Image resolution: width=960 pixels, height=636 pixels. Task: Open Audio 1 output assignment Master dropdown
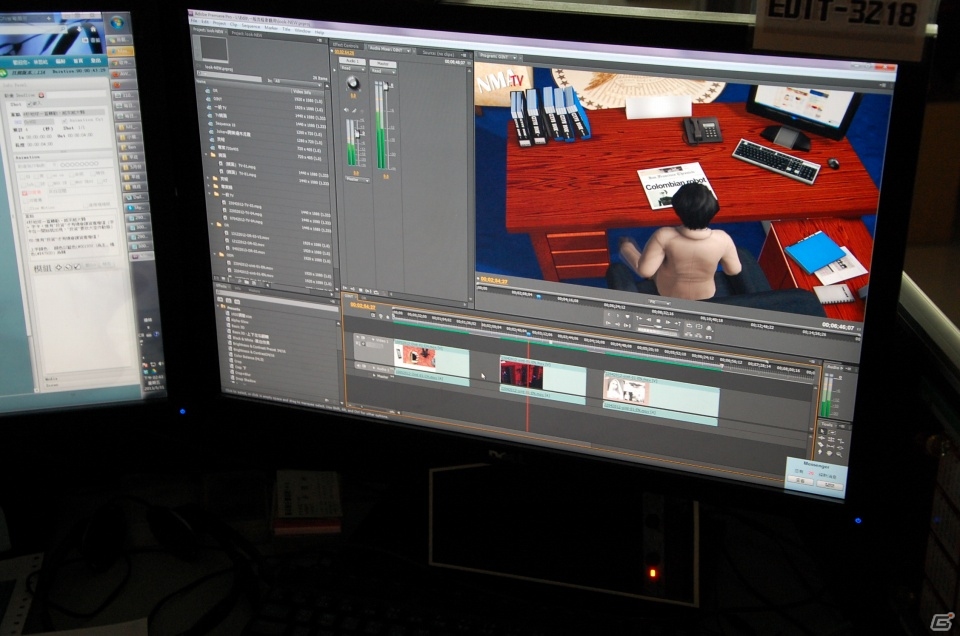pos(357,179)
